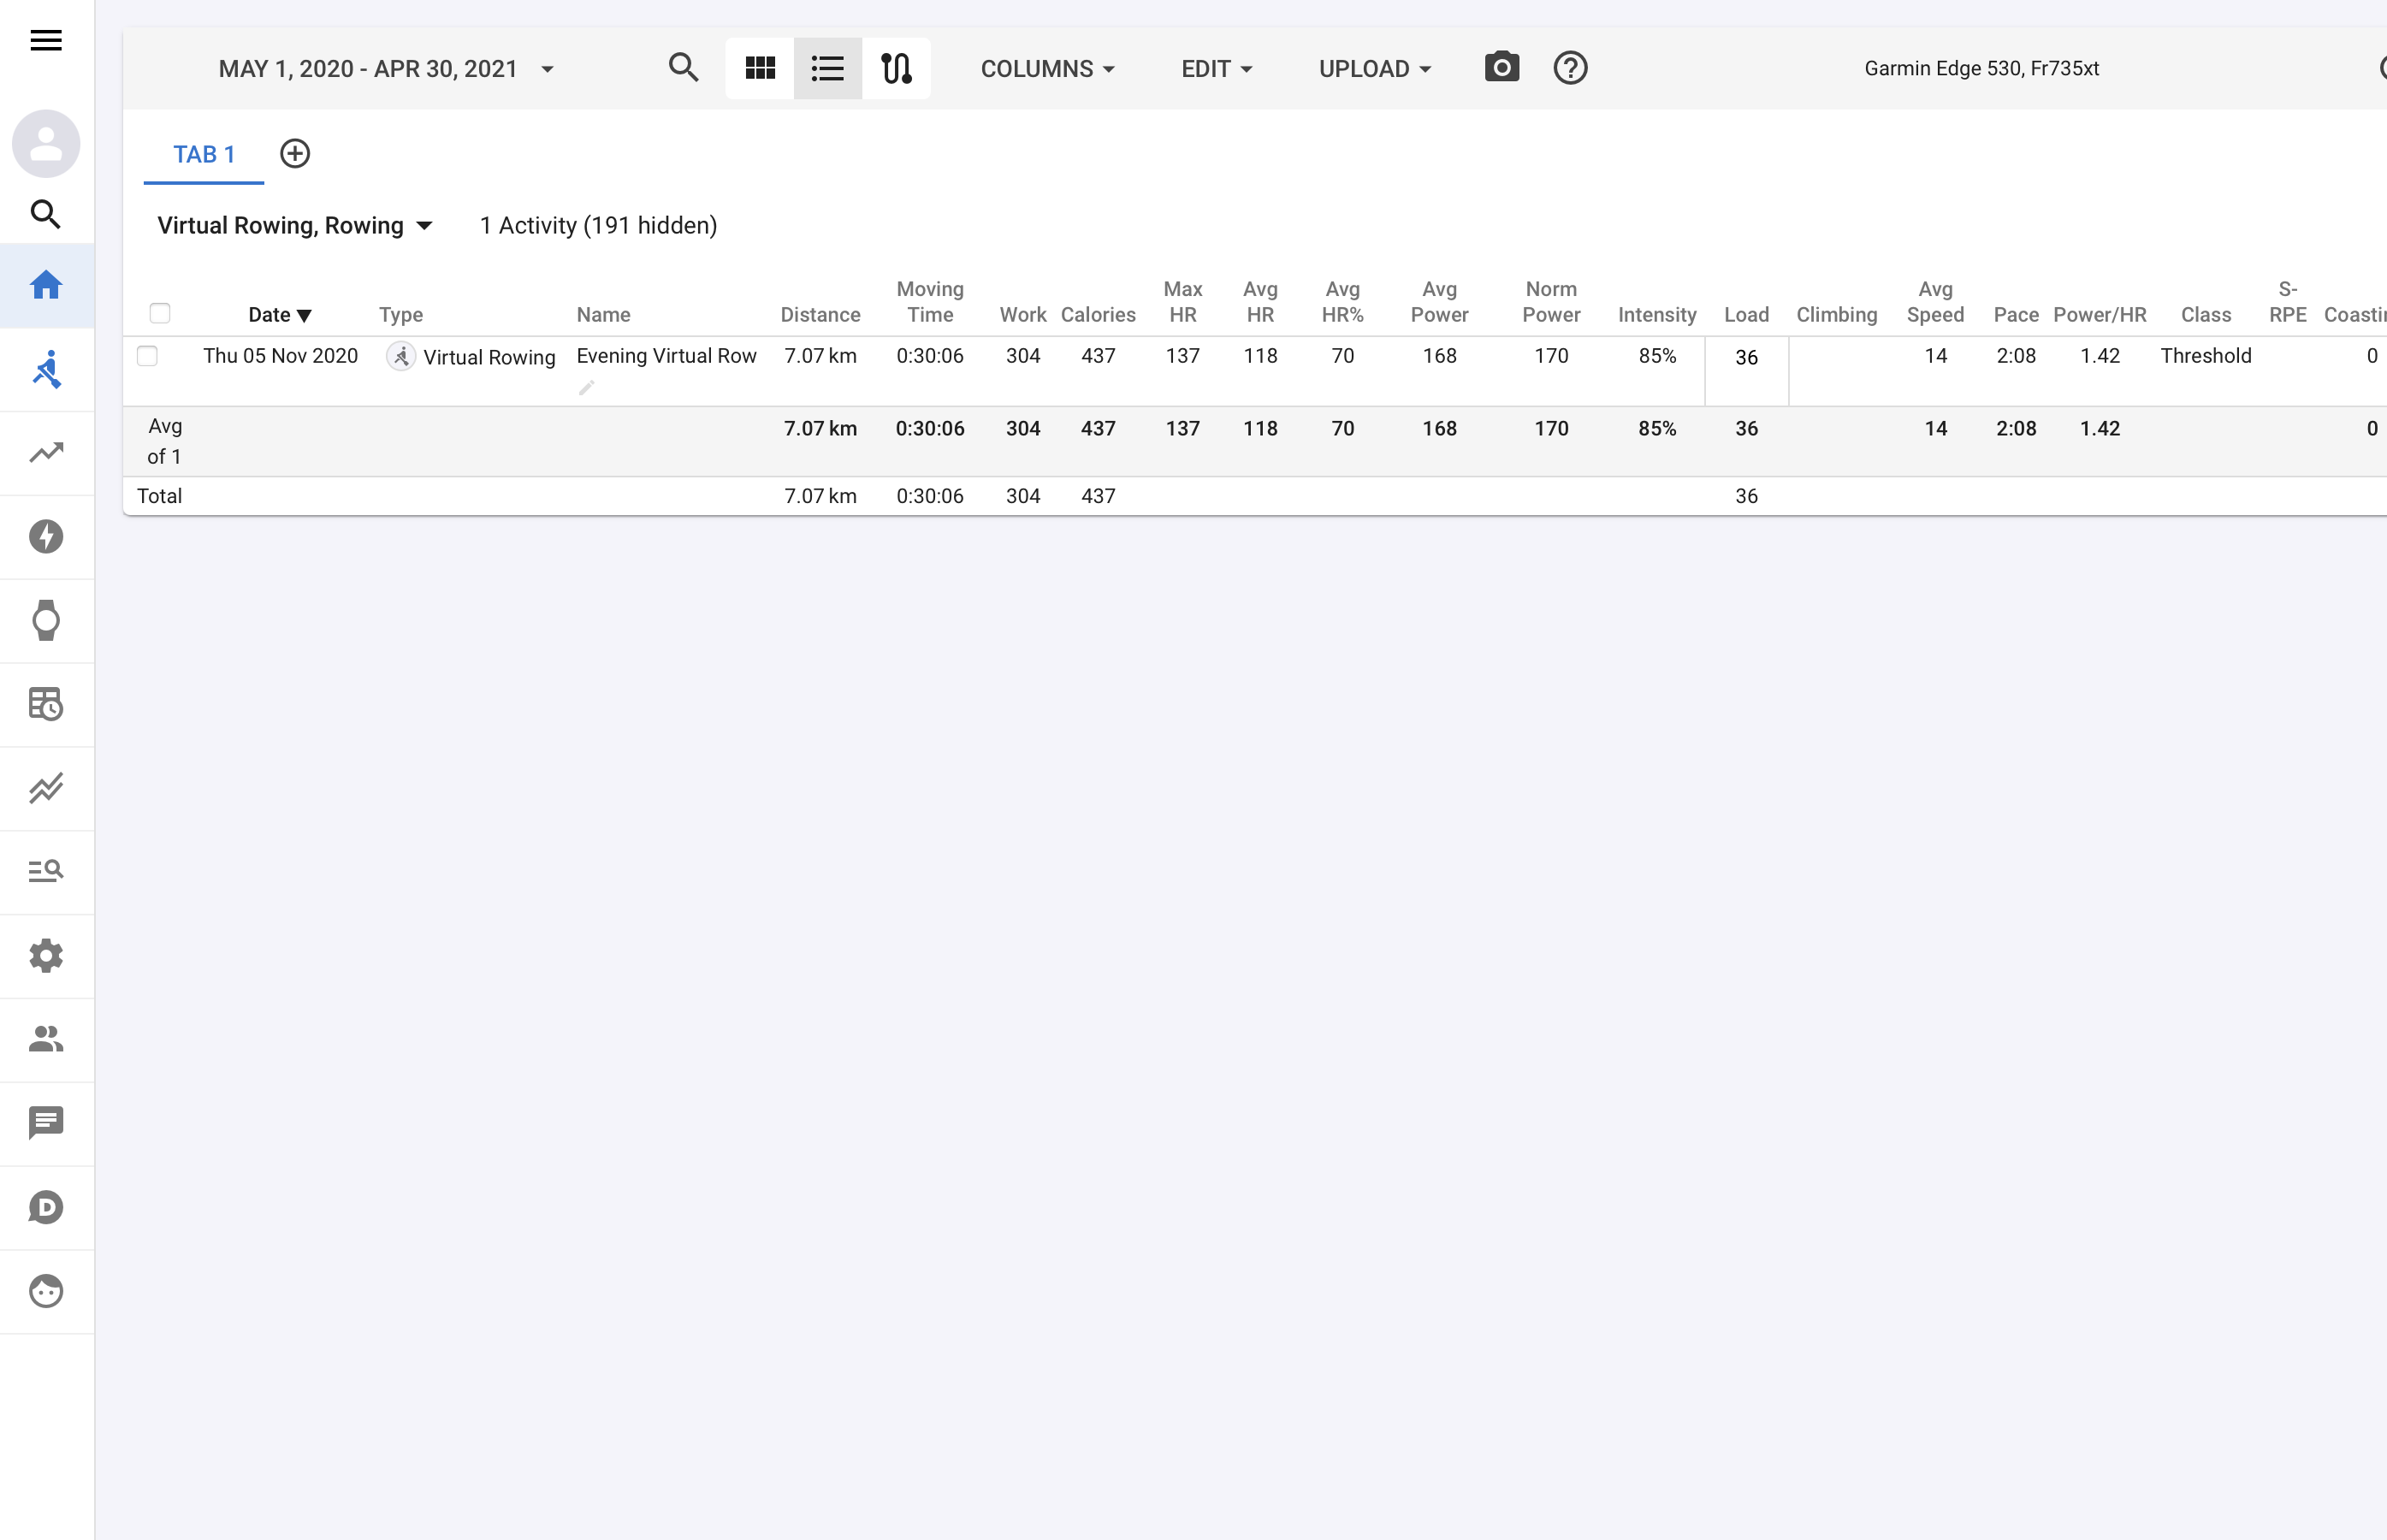
Task: Open the EDIT menu
Action: pos(1216,69)
